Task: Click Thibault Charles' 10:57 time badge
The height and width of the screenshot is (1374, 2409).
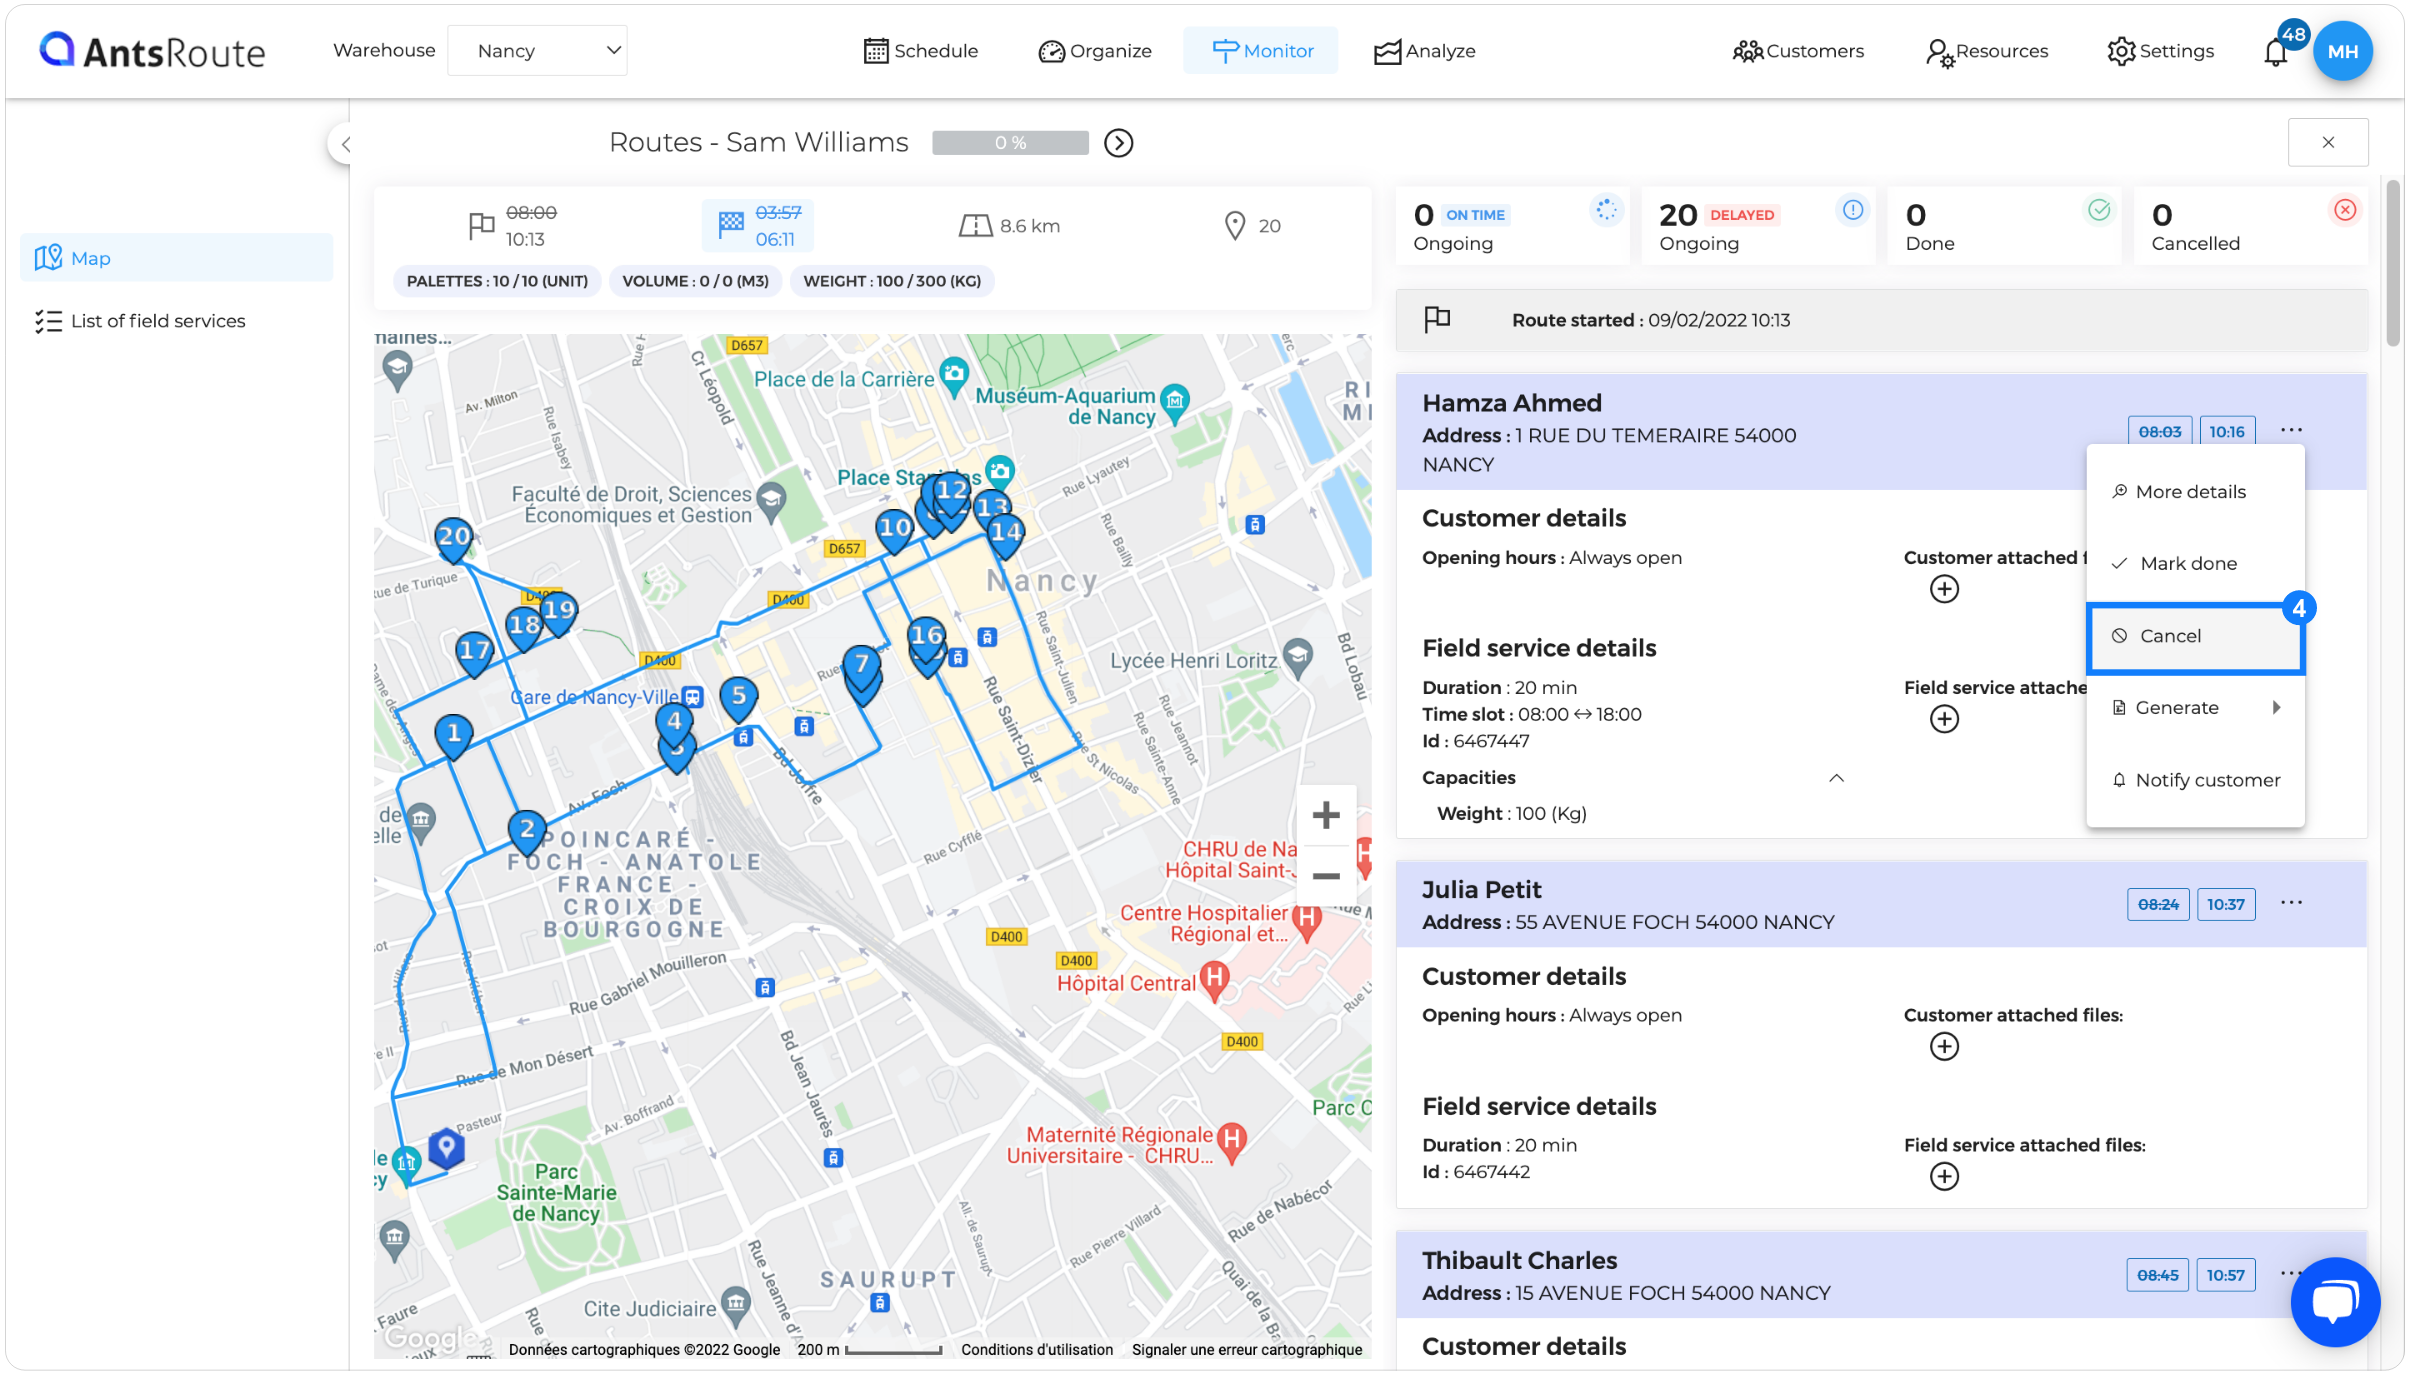Action: (x=2225, y=1275)
